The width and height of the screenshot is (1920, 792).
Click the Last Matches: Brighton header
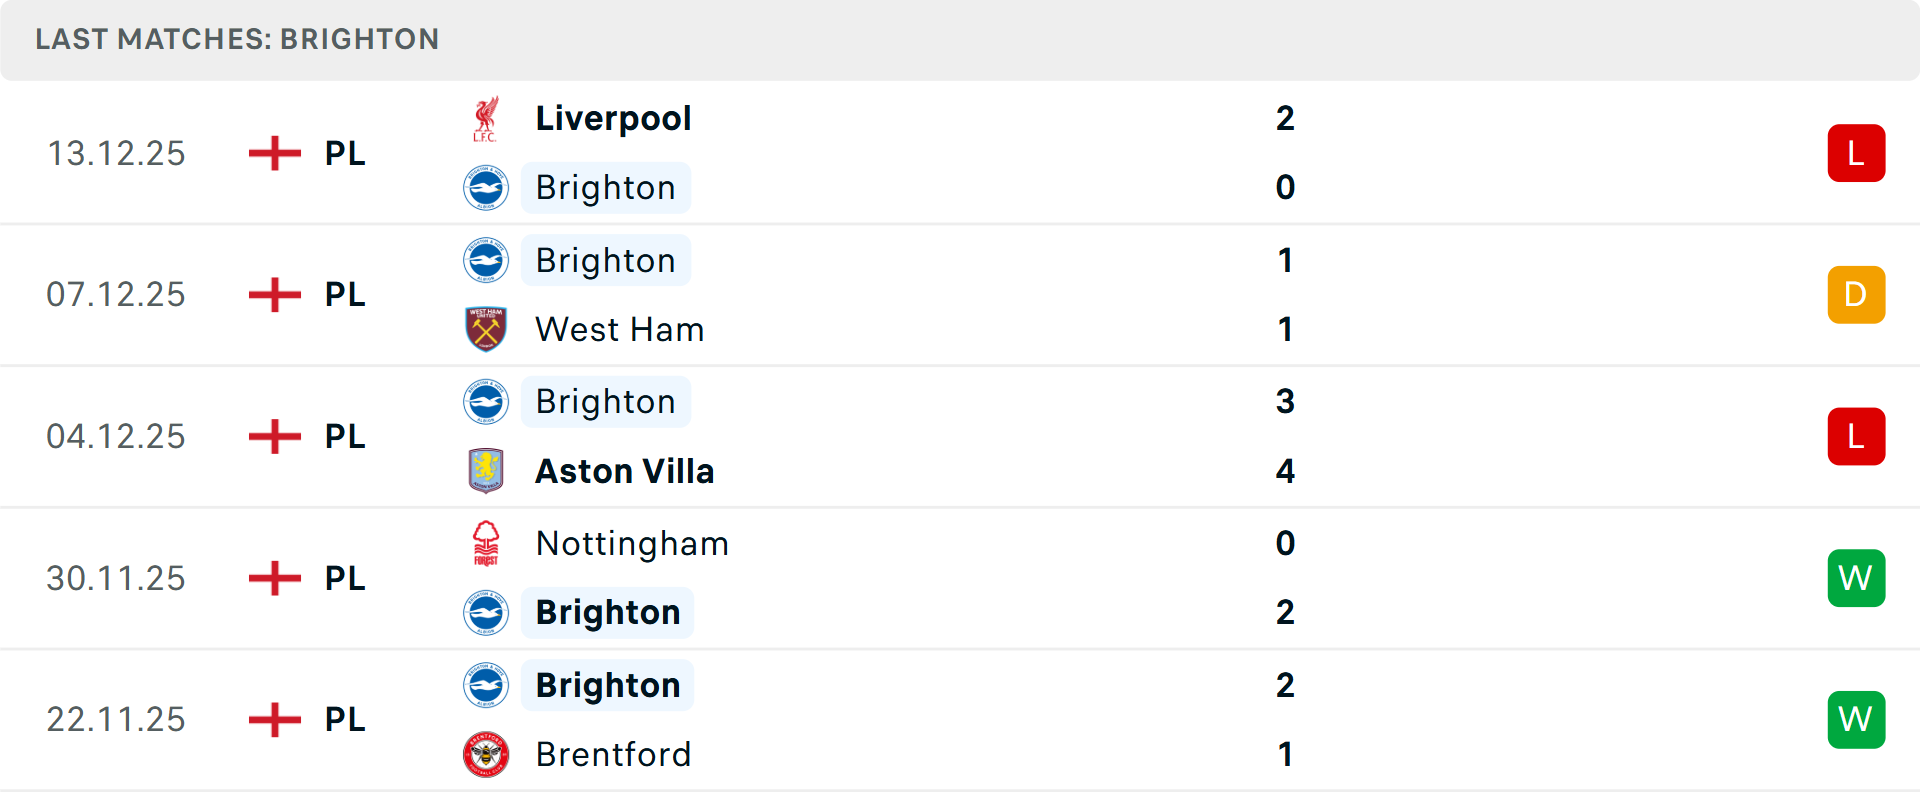pos(237,39)
